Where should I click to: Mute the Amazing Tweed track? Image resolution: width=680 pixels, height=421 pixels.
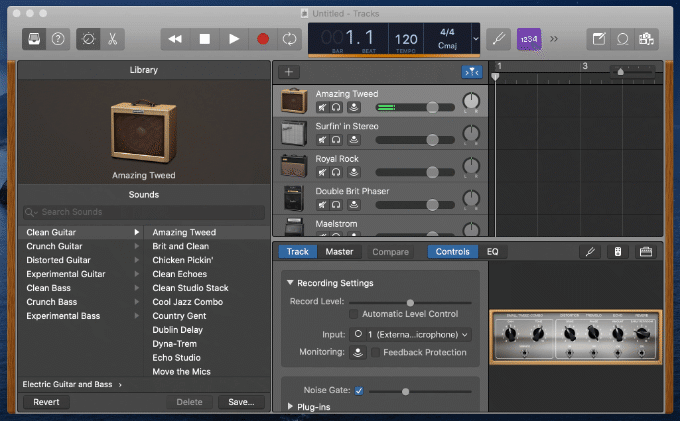(x=322, y=107)
